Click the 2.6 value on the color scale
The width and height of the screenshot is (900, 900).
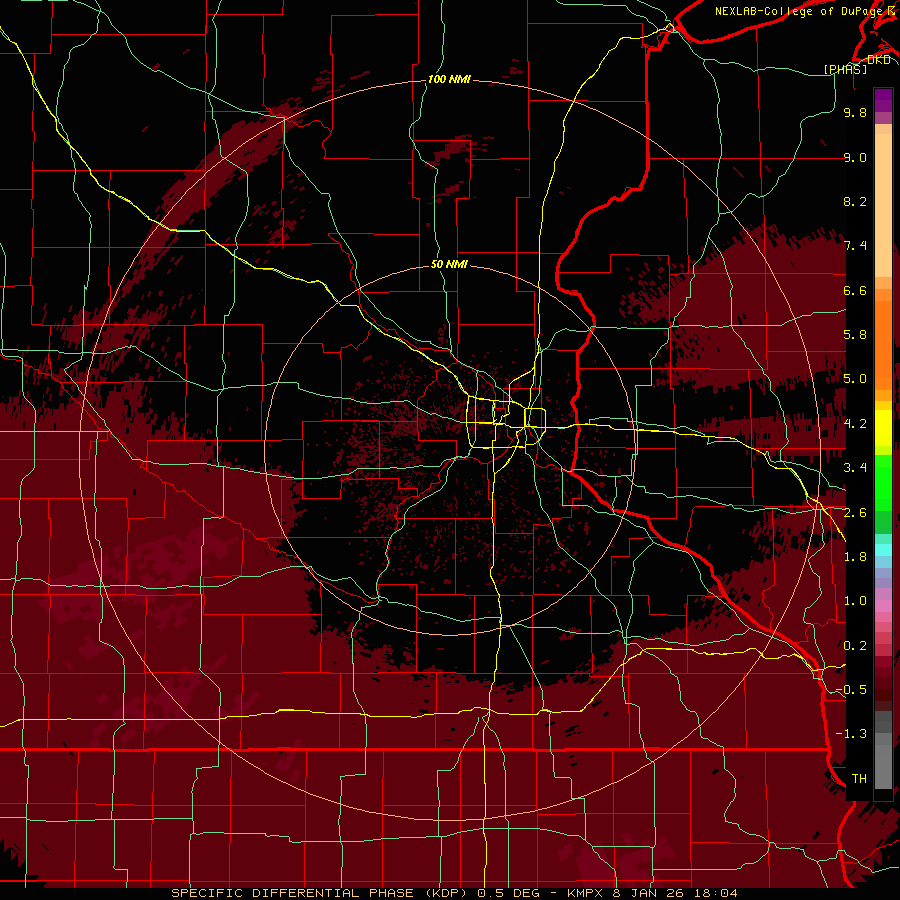coord(855,513)
